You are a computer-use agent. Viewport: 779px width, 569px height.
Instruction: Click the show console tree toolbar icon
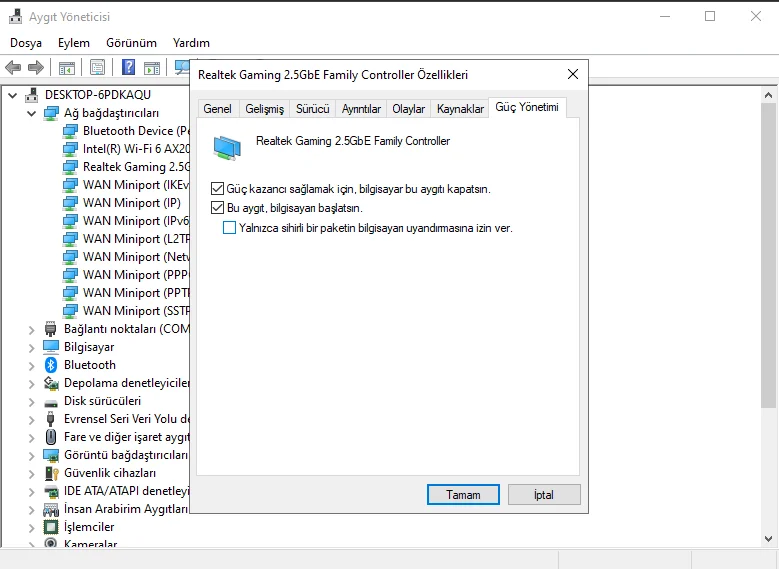67,67
